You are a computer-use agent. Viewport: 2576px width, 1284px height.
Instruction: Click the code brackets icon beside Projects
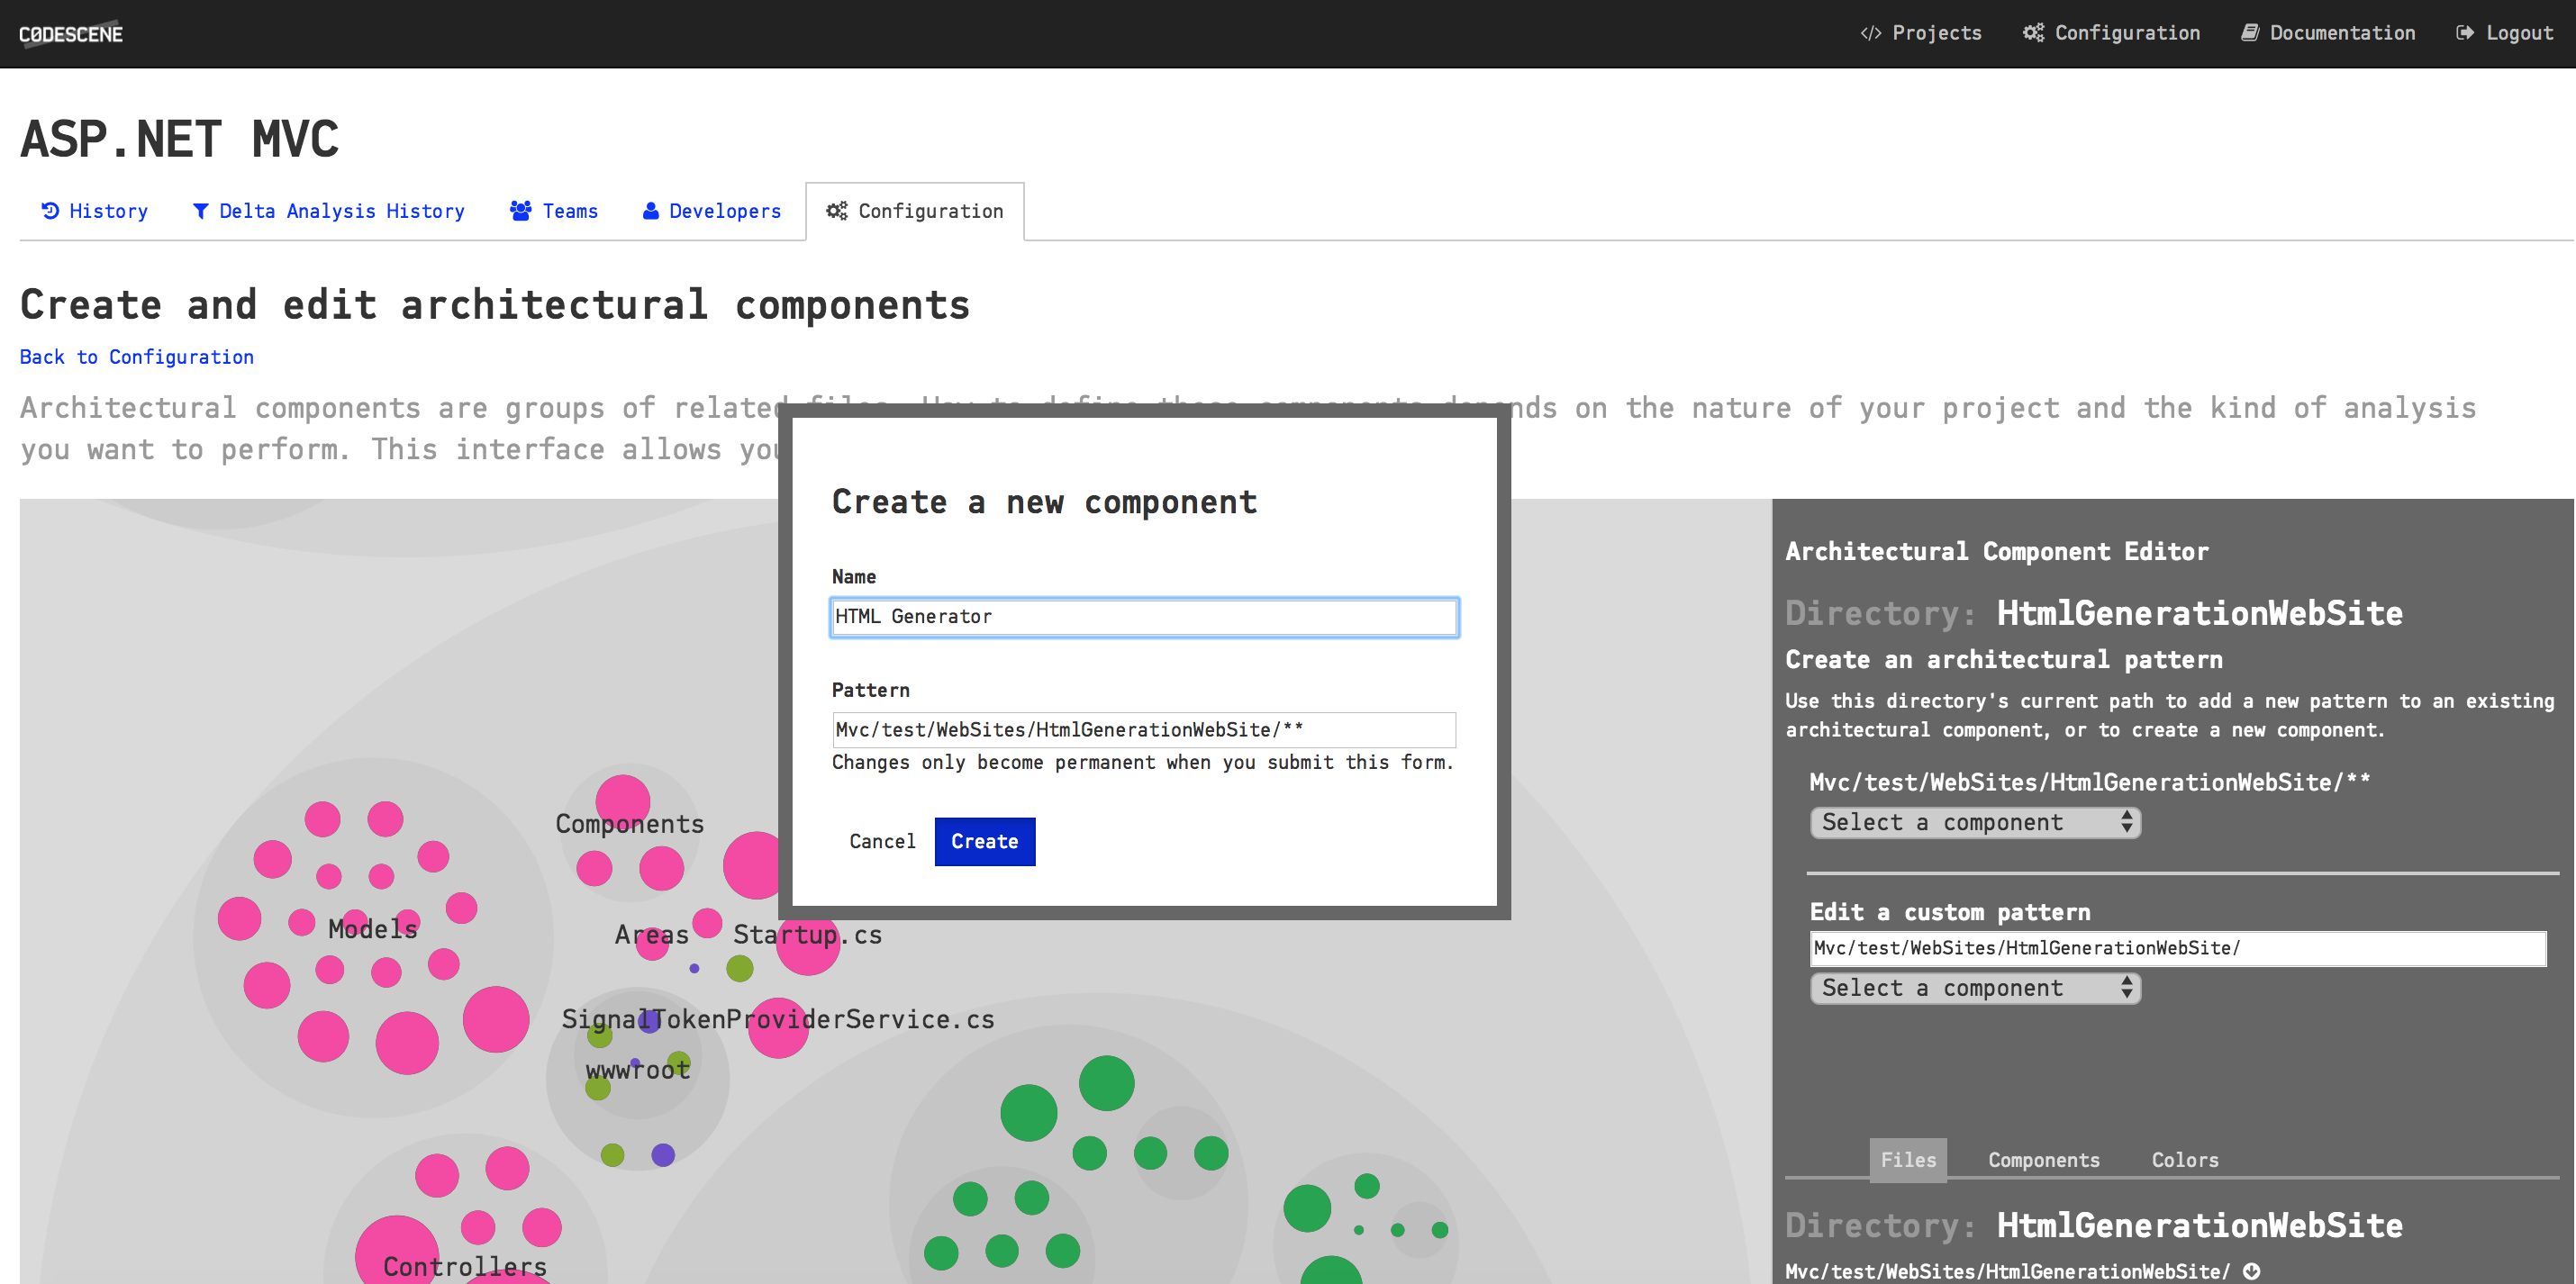tap(1871, 33)
